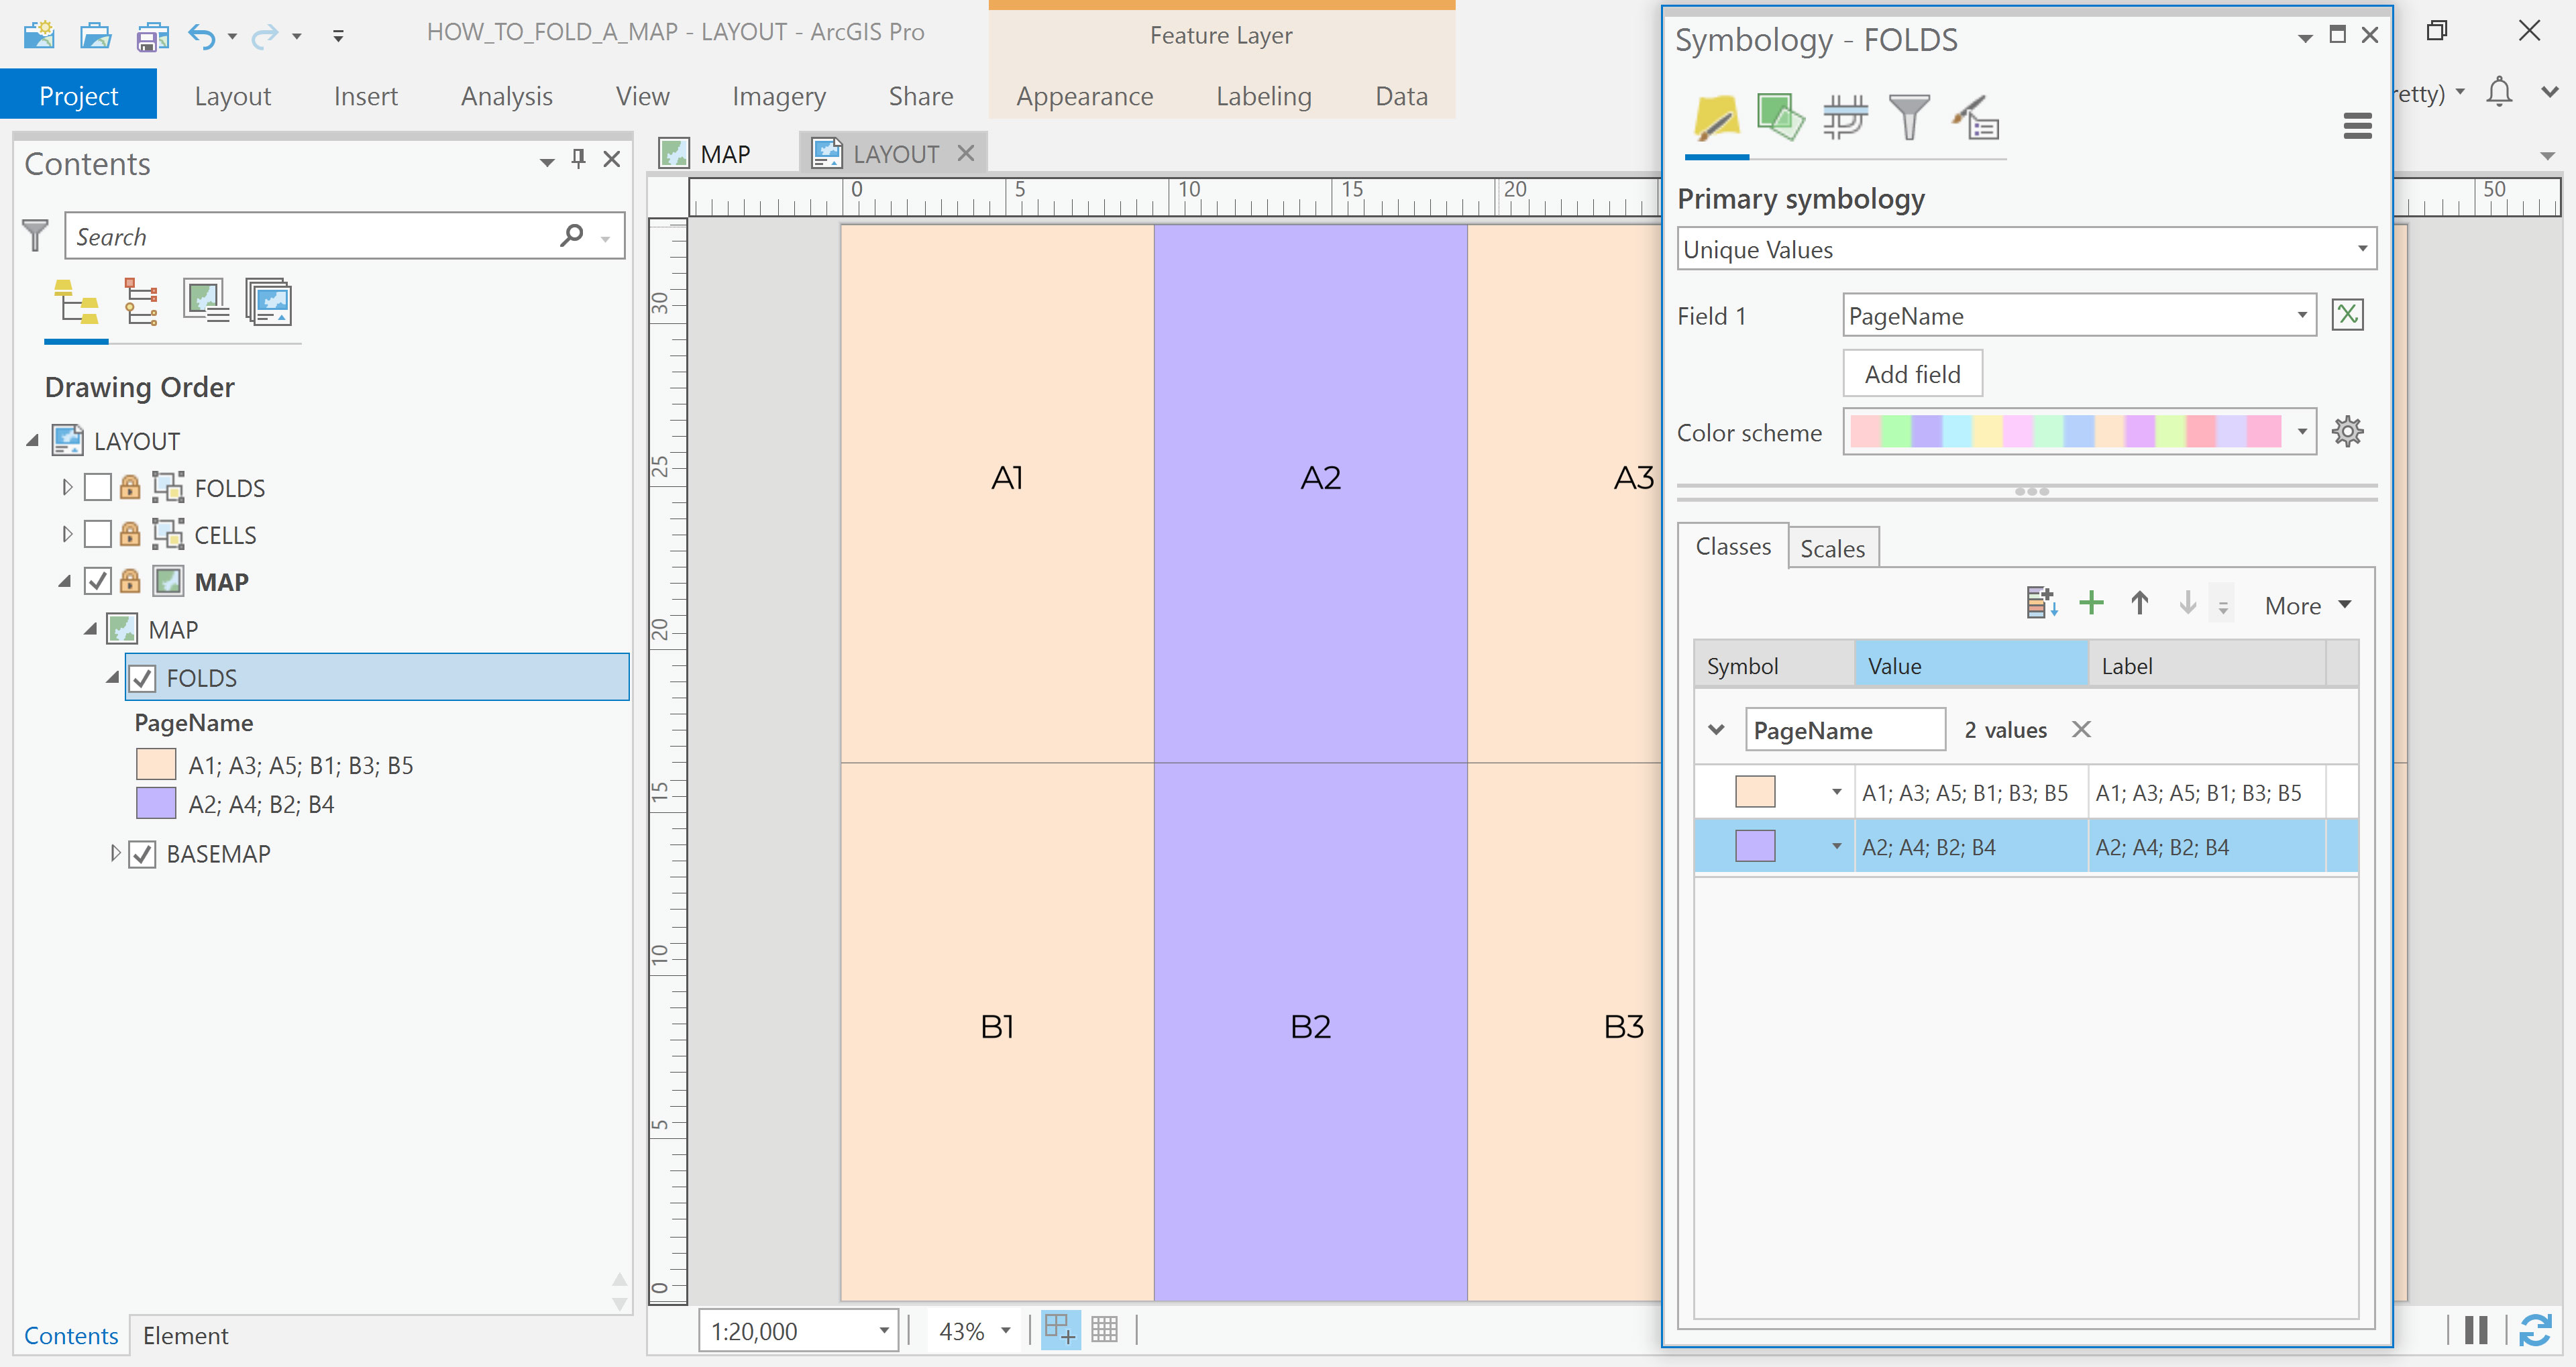Uncheck the FOLDS layer visibility checkbox
The image size is (2576, 1367).
click(142, 678)
